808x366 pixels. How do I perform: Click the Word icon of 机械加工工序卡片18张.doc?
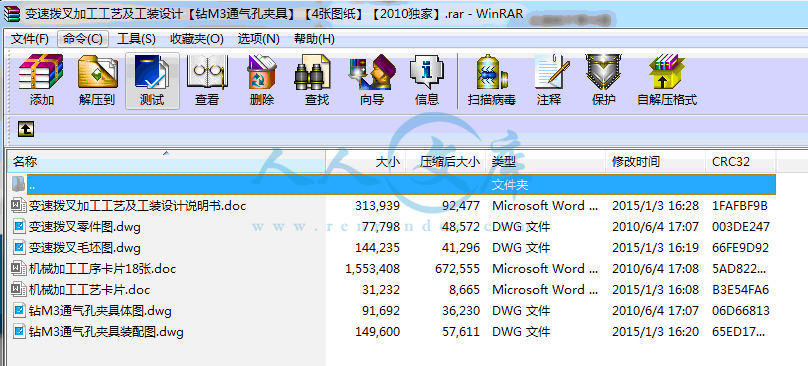click(19, 269)
